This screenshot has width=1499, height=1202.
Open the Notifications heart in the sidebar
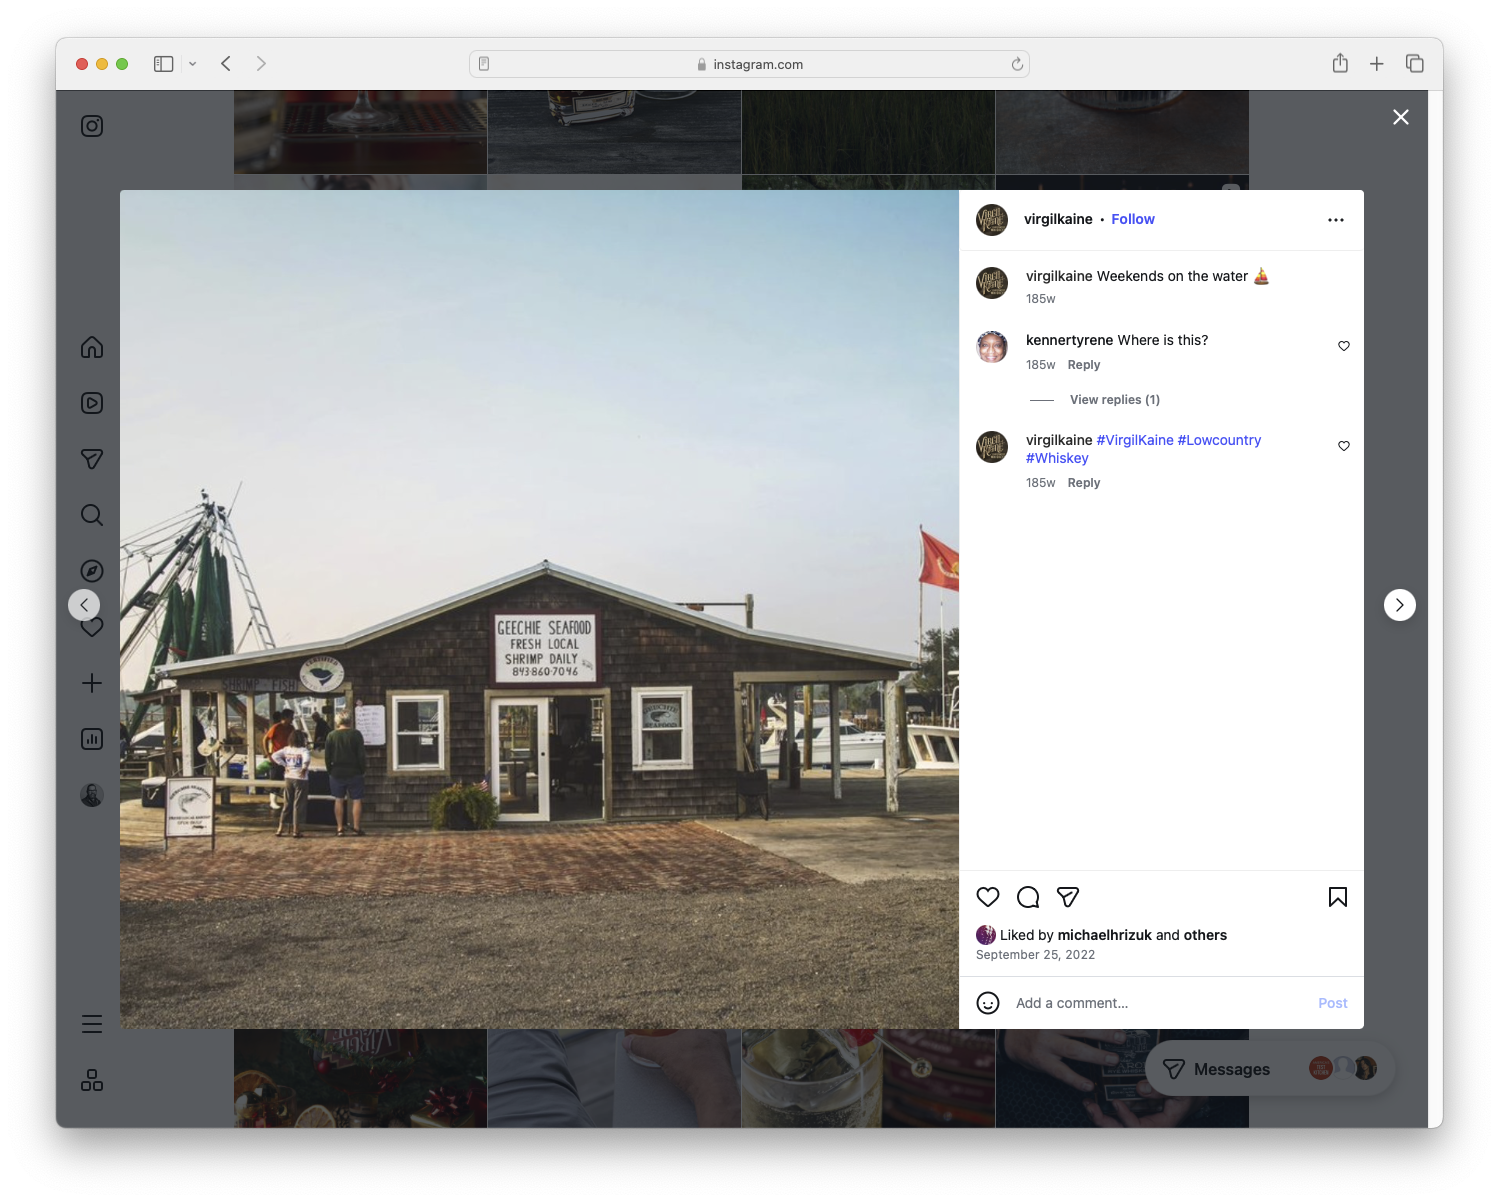click(91, 627)
